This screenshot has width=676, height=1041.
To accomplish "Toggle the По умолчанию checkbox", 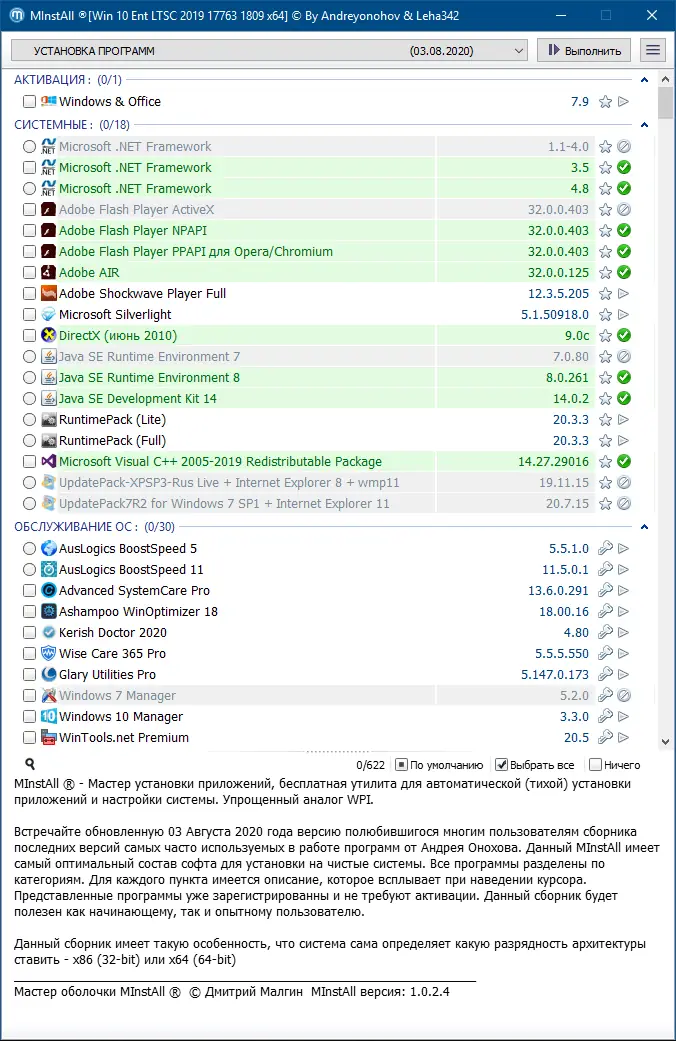I will (401, 765).
